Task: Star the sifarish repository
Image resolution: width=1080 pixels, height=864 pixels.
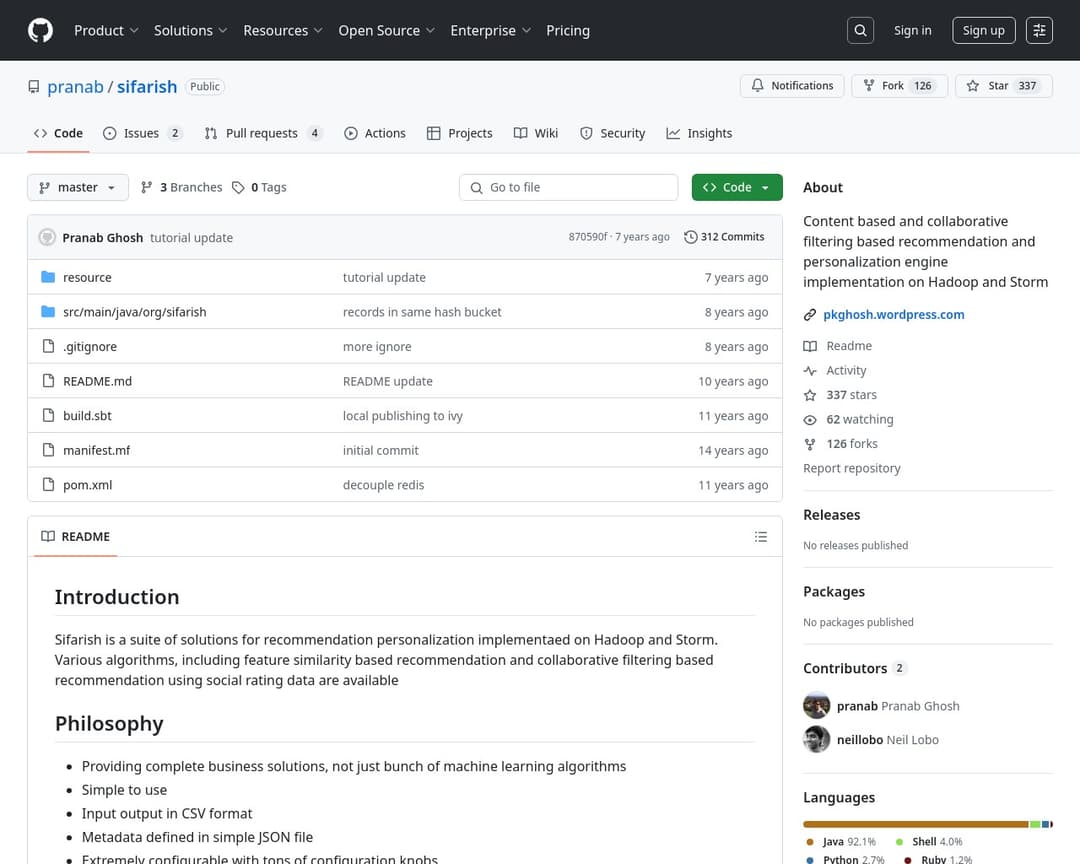Action: coord(998,86)
